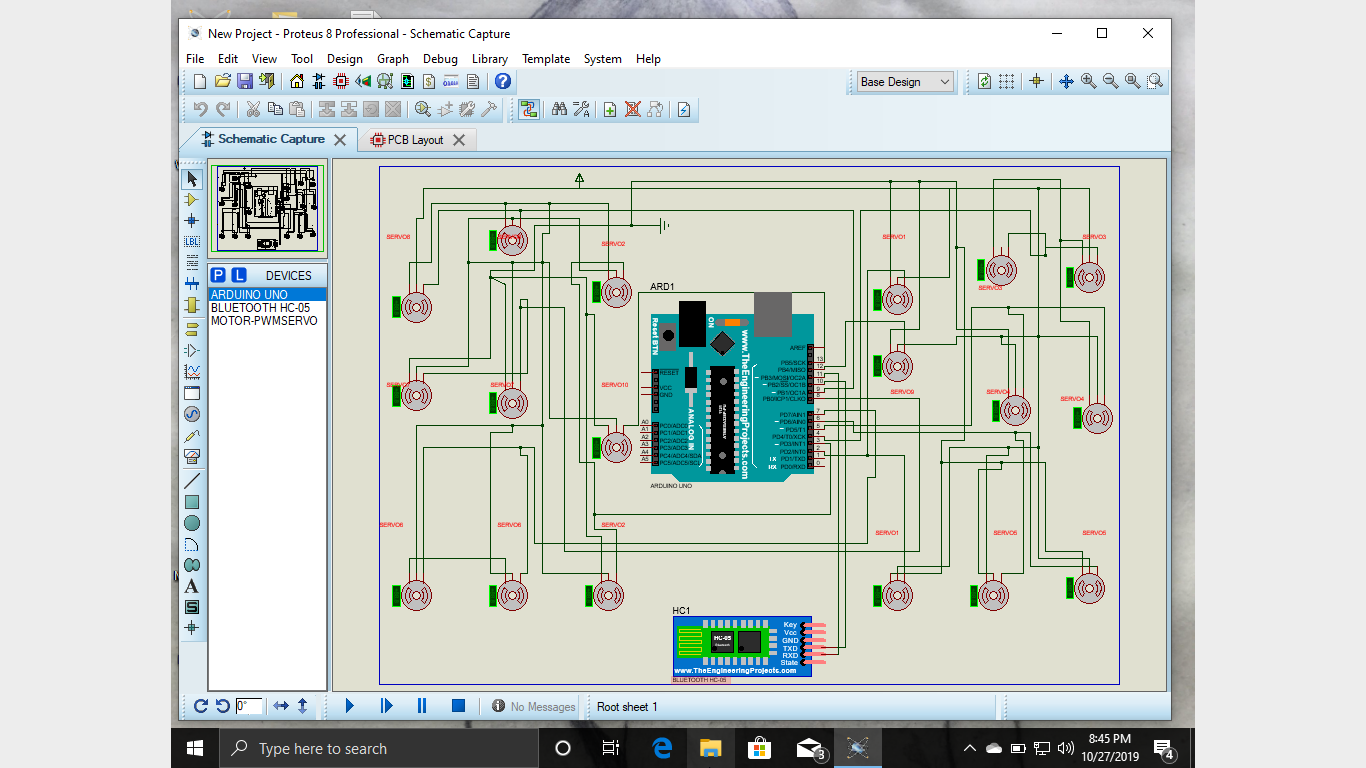Select Component Mode tool
This screenshot has height=768, width=1366.
pyautogui.click(x=192, y=200)
